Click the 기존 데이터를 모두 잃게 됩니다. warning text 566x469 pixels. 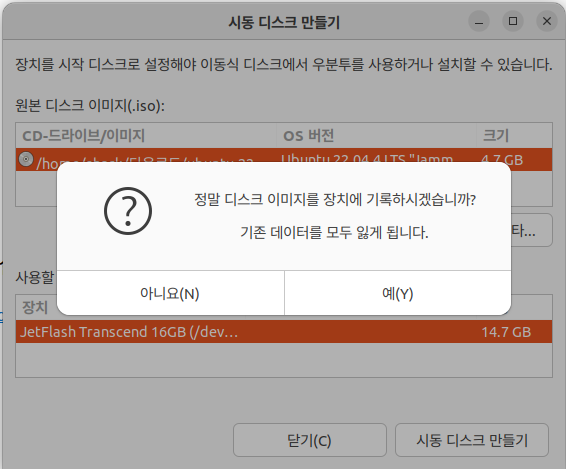tap(335, 232)
